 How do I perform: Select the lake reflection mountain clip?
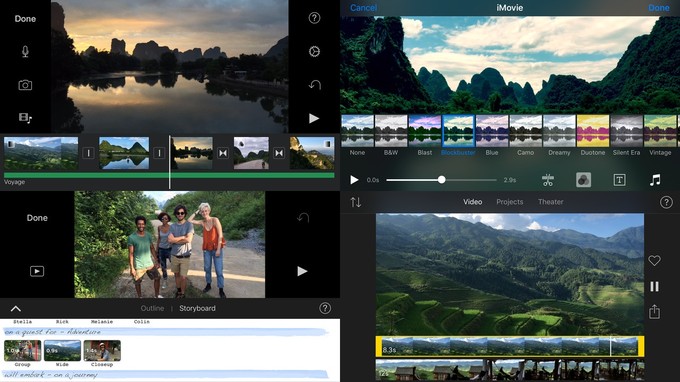point(124,153)
